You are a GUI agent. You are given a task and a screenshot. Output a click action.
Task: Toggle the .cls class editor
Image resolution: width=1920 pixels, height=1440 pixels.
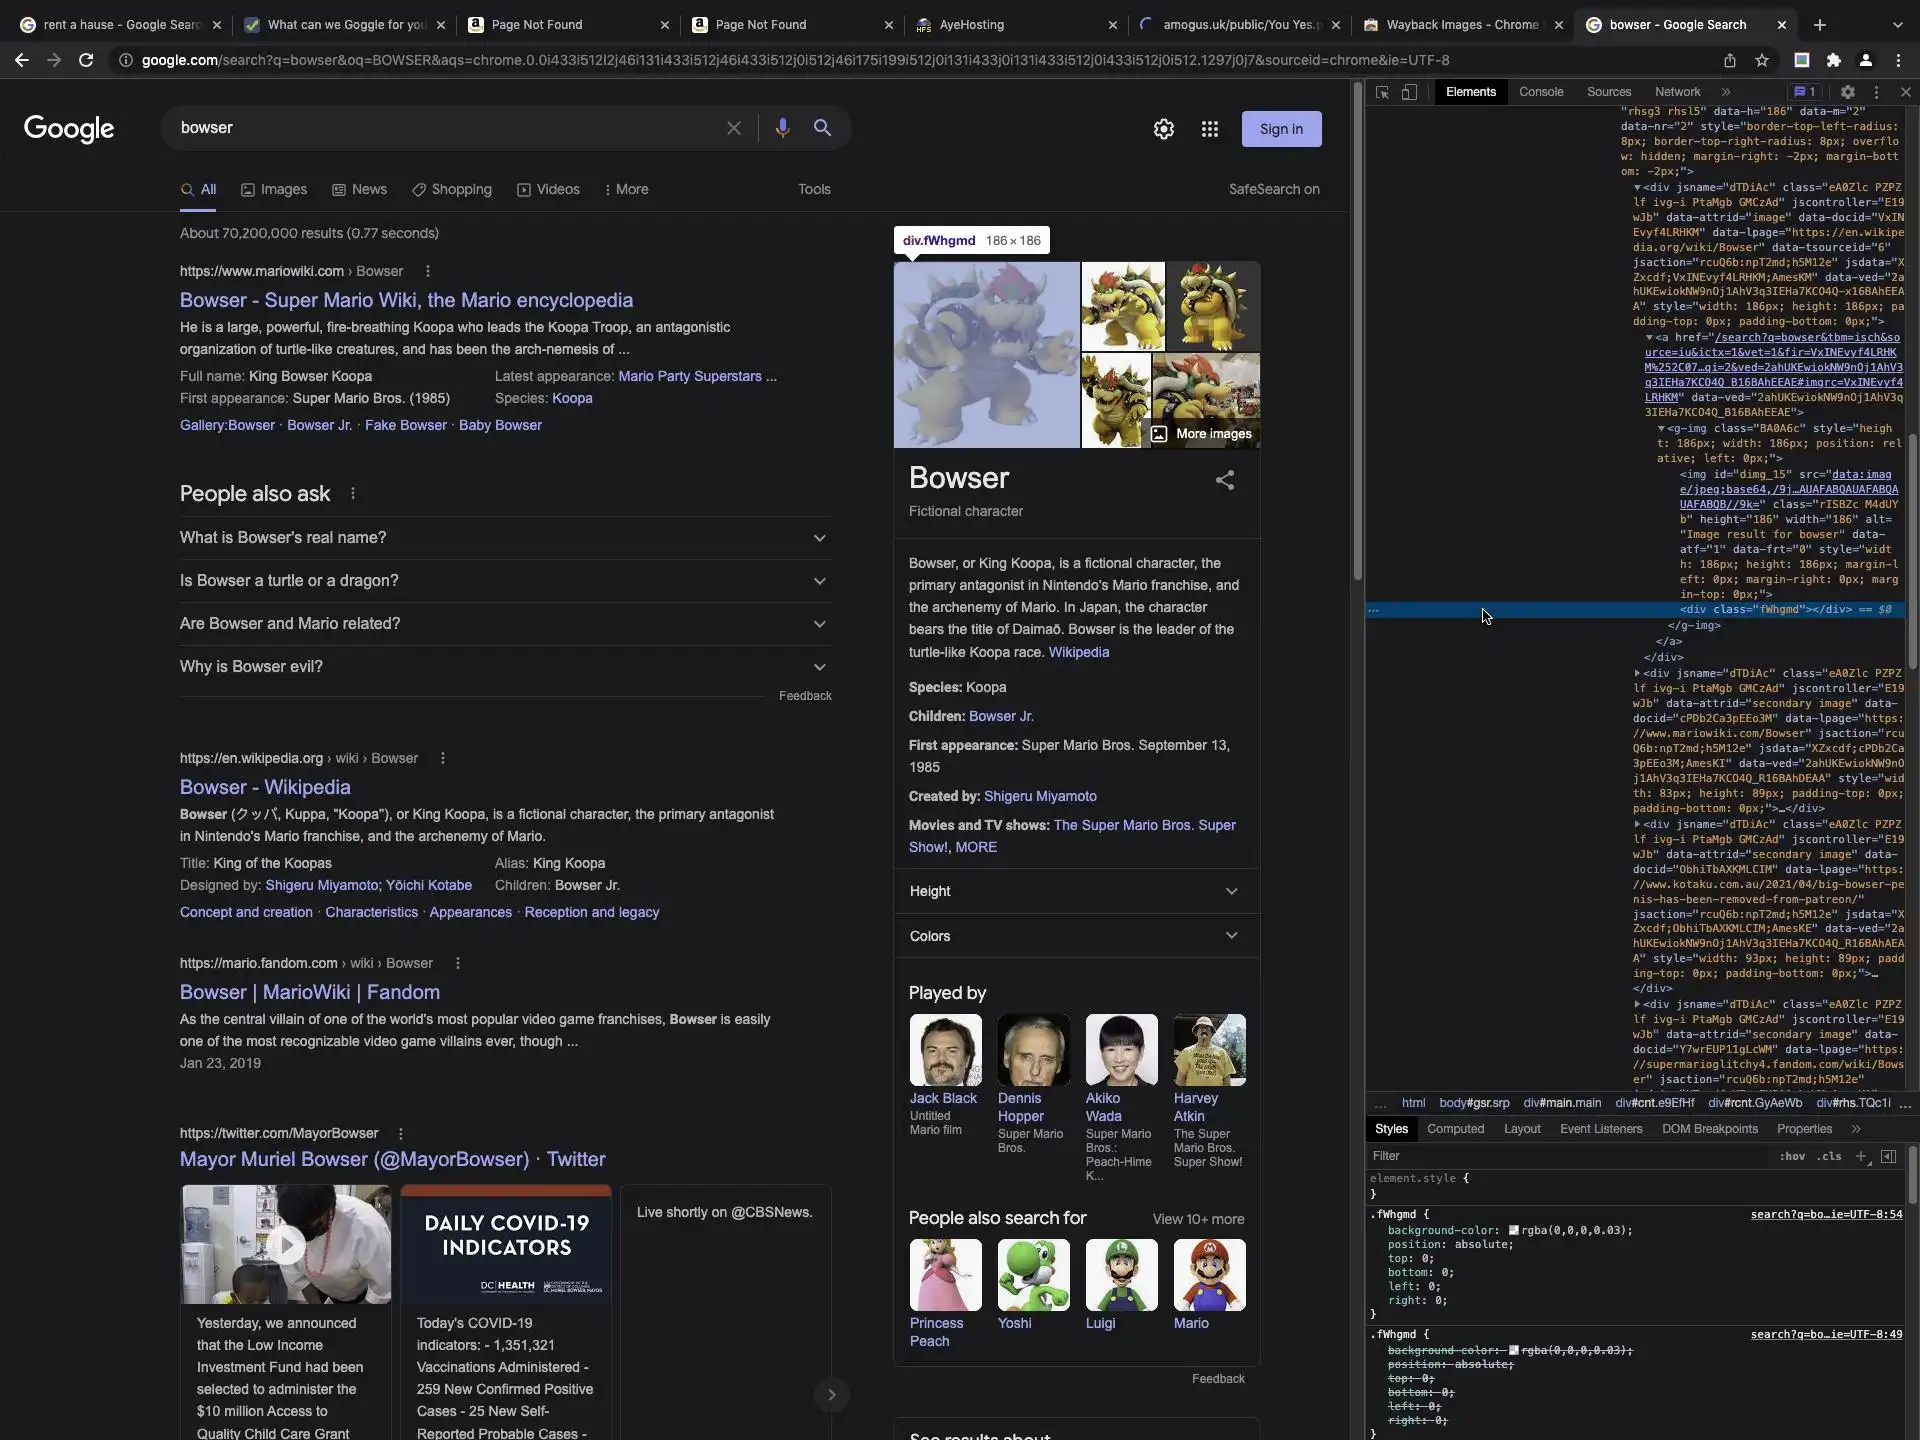[1830, 1156]
